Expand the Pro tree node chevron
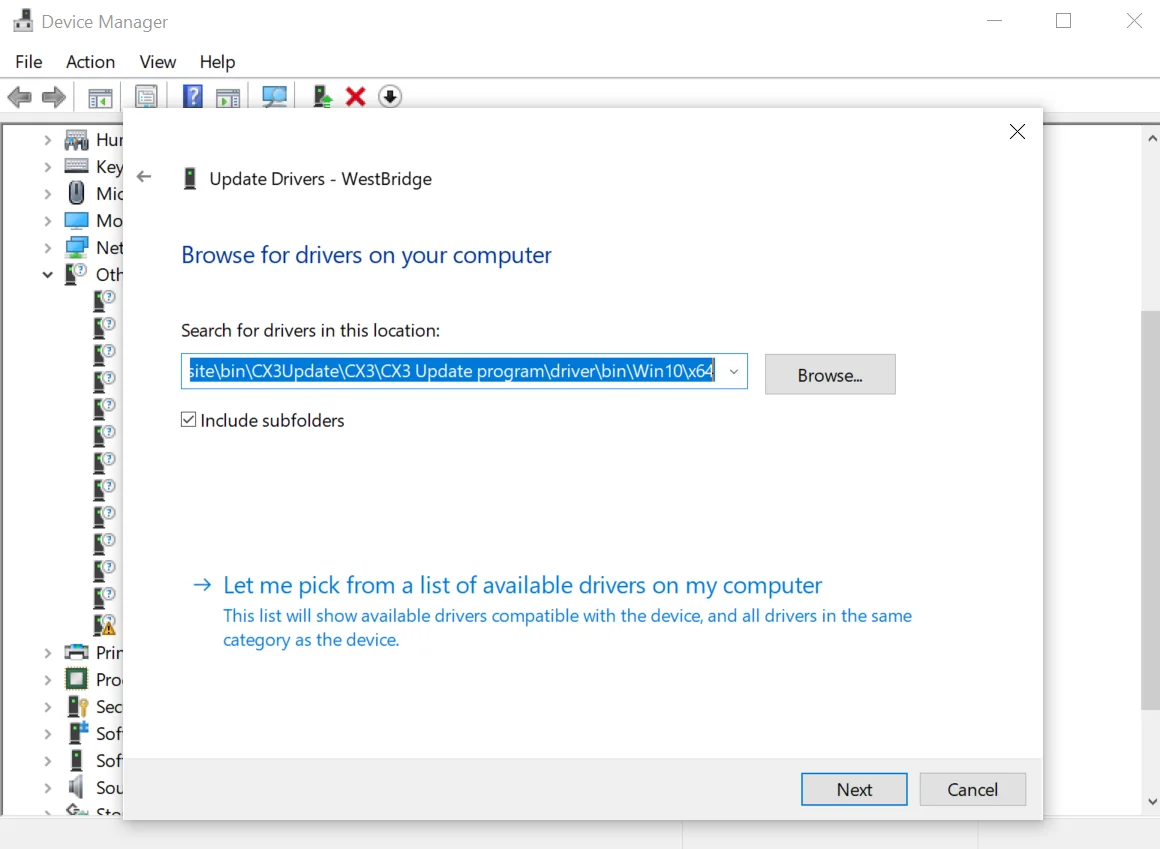This screenshot has height=849, width=1160. click(x=47, y=680)
